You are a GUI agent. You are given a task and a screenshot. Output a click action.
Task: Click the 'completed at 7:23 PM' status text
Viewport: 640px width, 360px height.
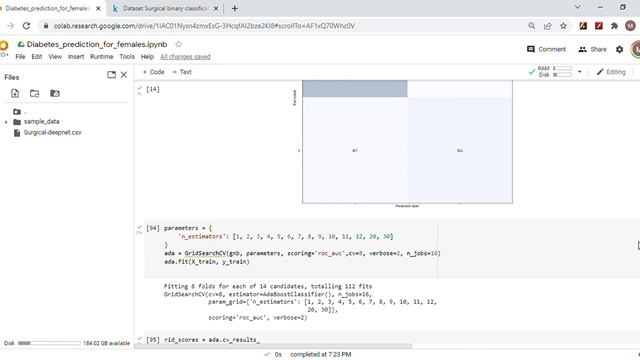pyautogui.click(x=320, y=354)
